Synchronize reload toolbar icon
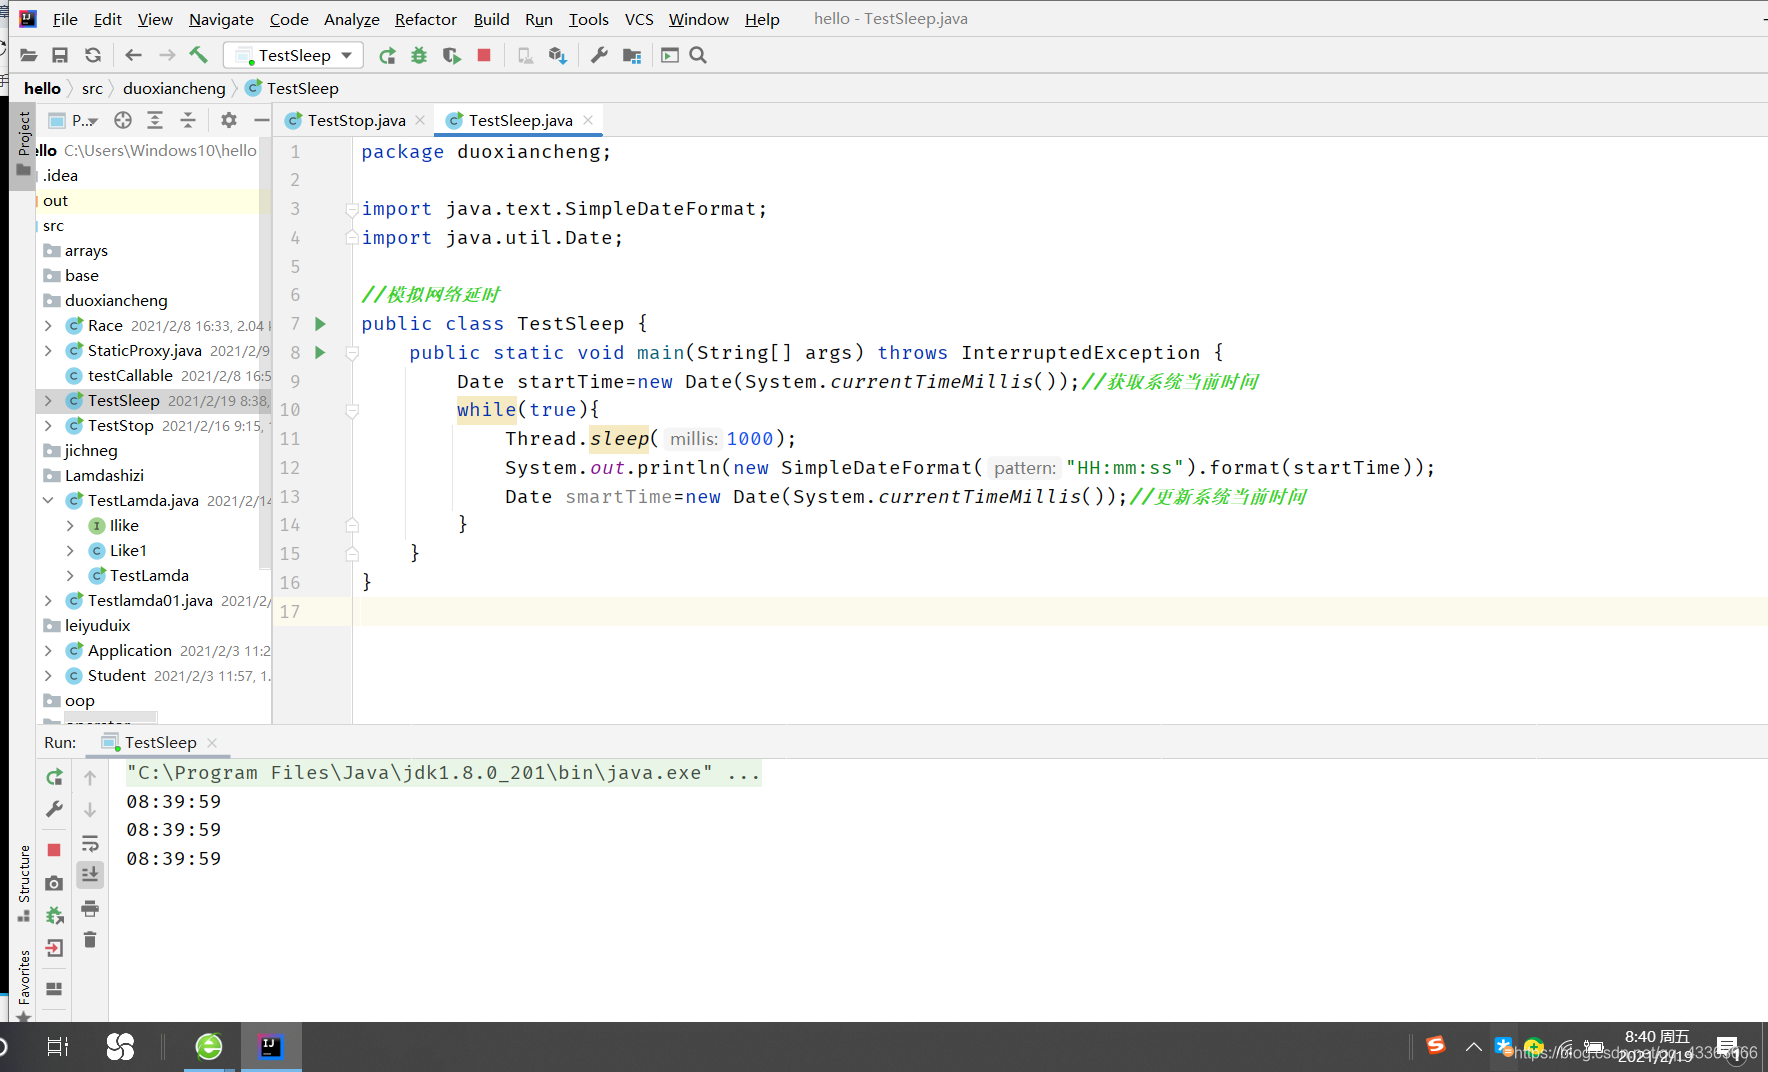The height and width of the screenshot is (1072, 1768). (x=93, y=56)
